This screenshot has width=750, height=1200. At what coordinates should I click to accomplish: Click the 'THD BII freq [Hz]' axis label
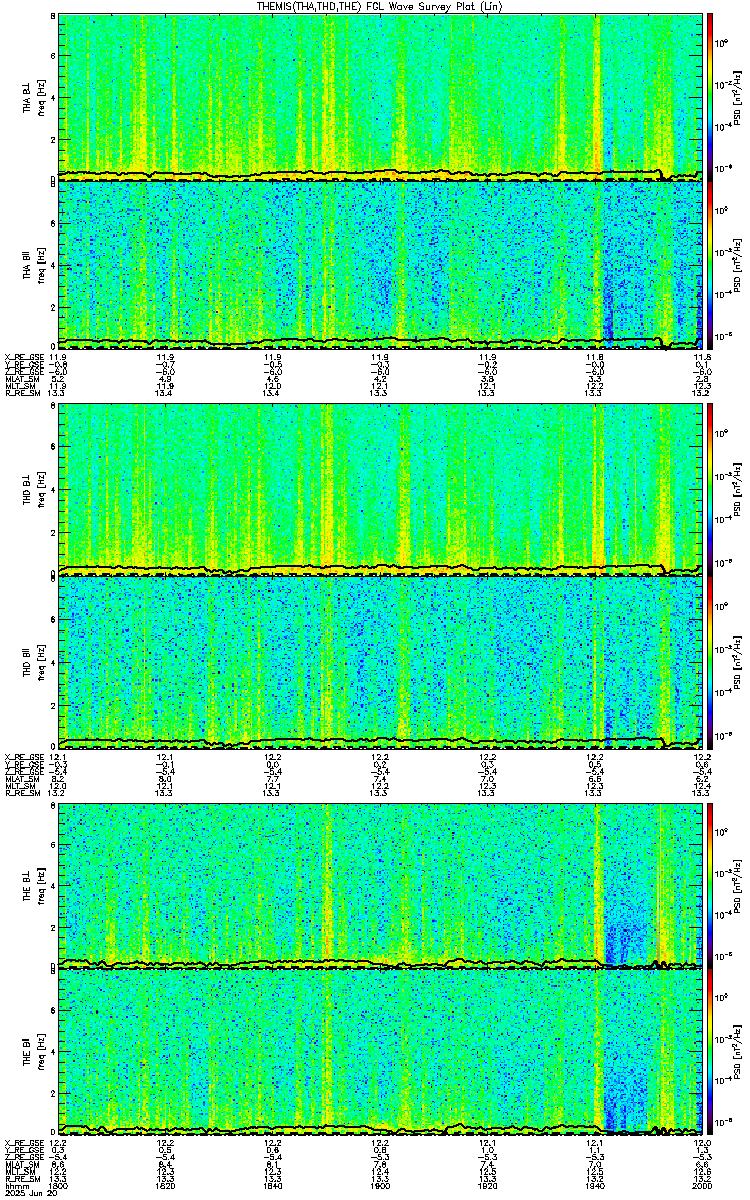tap(33, 663)
